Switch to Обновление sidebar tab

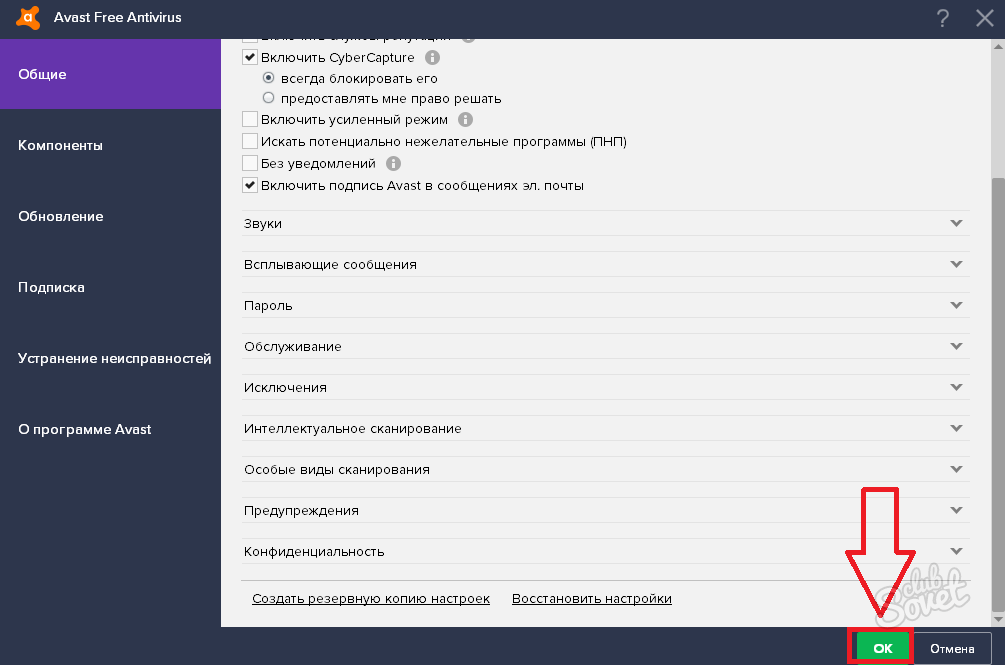[x=60, y=216]
